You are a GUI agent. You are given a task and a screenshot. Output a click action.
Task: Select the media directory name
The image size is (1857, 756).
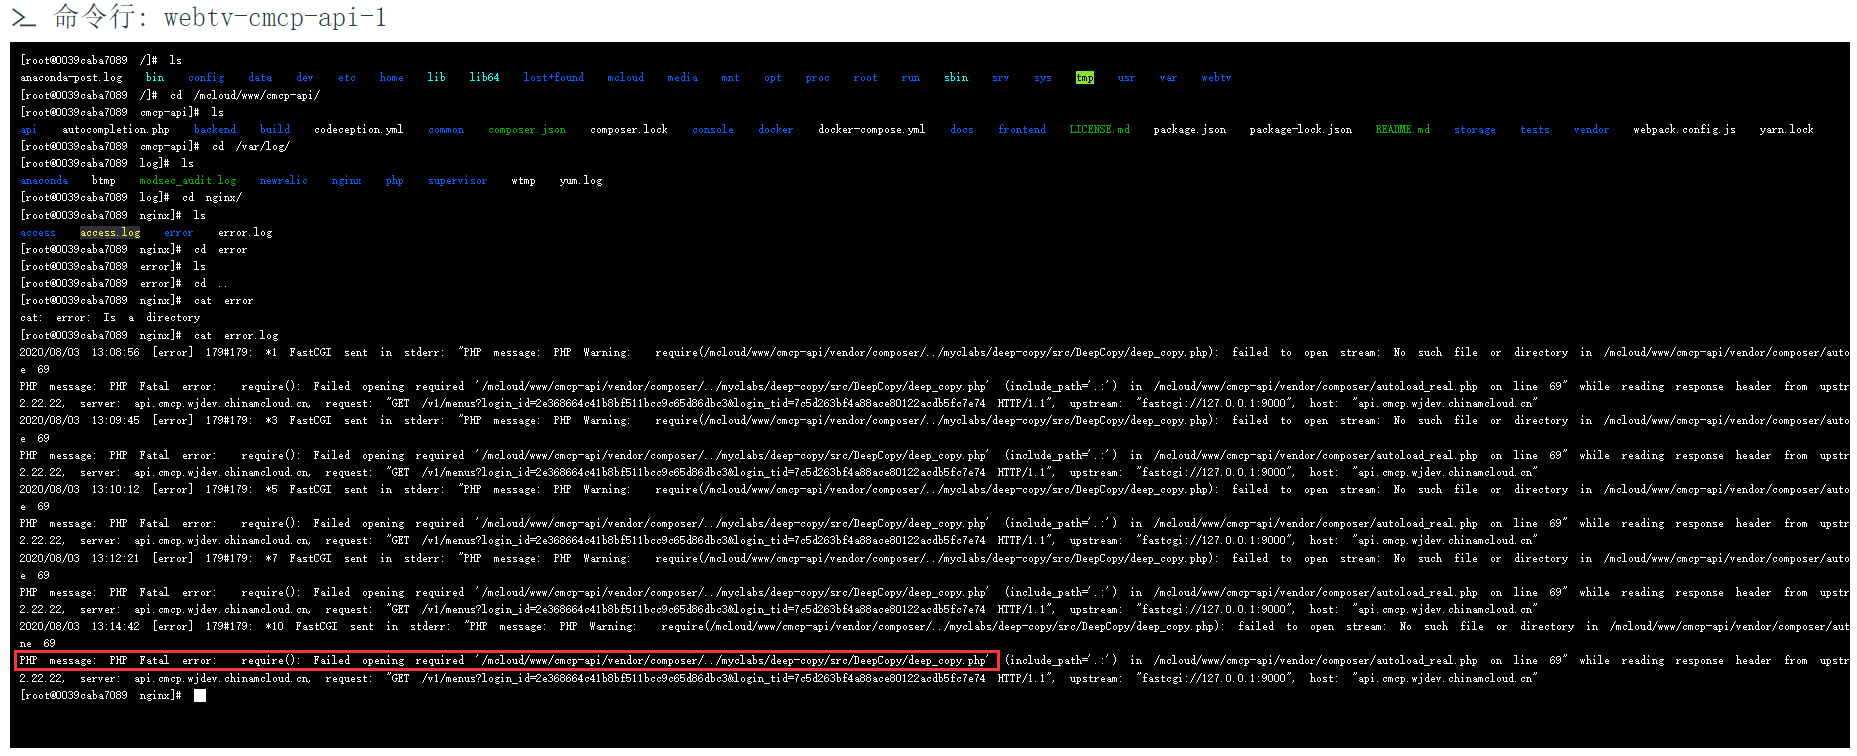[x=682, y=77]
